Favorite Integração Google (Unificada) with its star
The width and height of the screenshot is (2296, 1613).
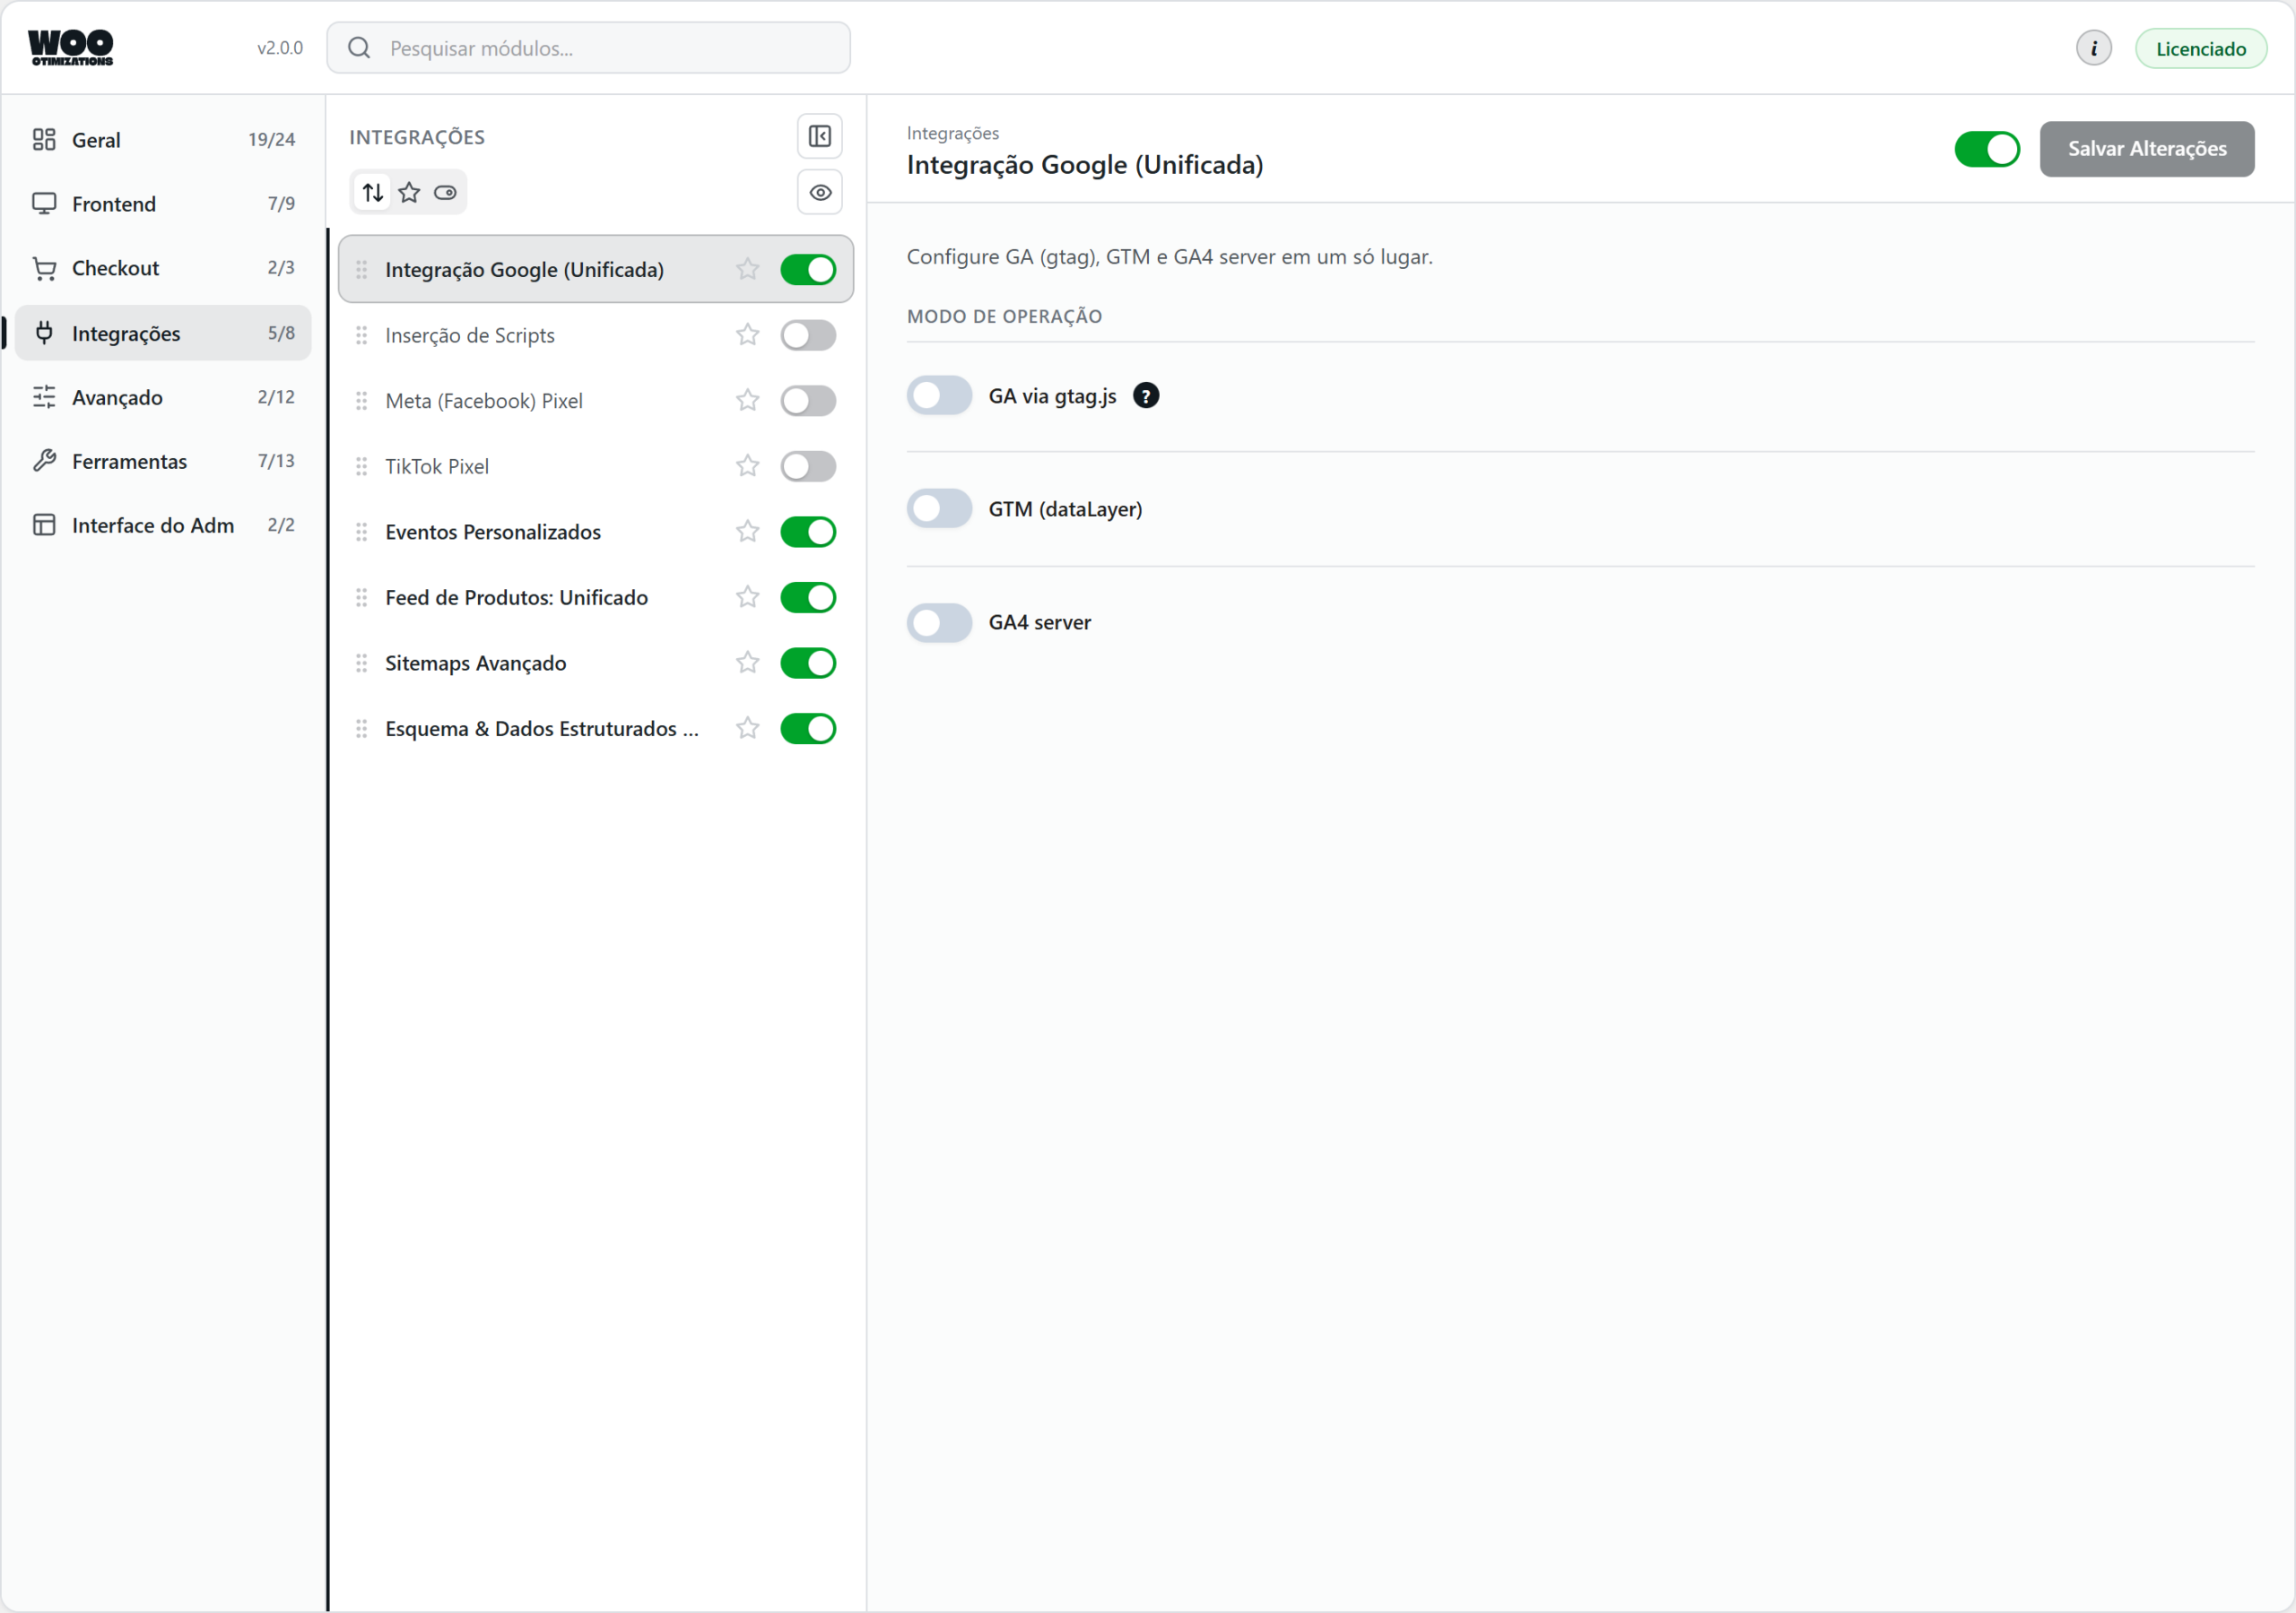coord(747,269)
